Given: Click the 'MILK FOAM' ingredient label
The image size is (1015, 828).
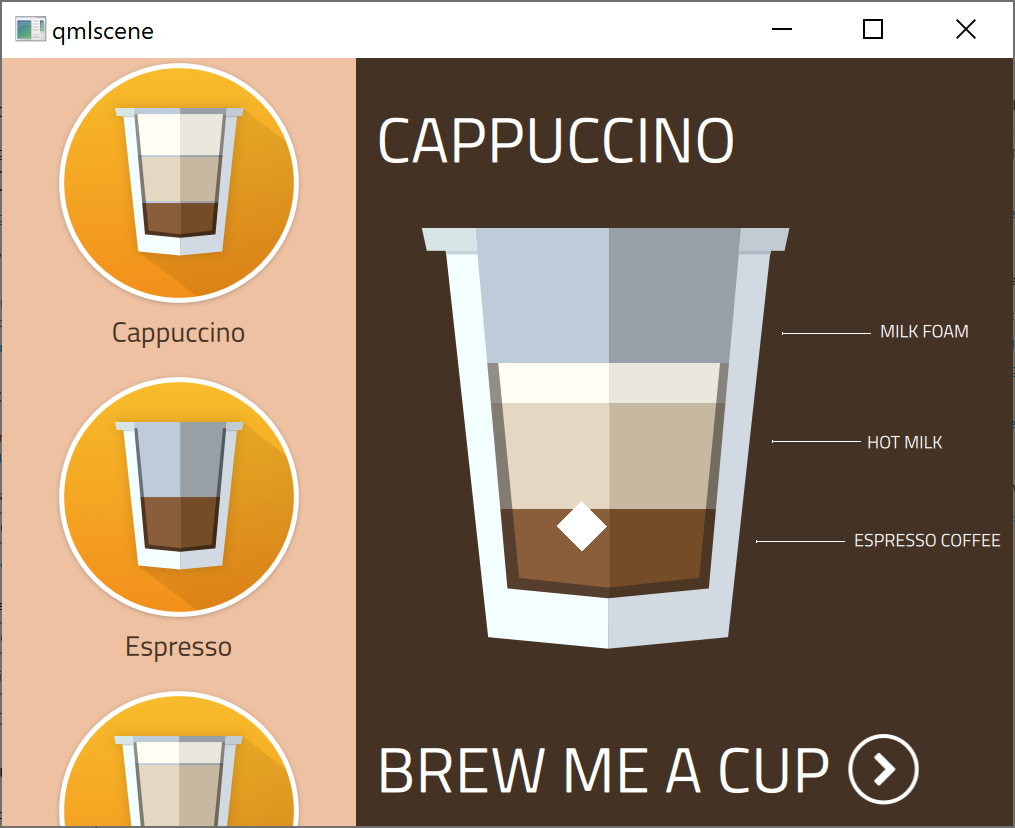Looking at the screenshot, I should (x=924, y=332).
